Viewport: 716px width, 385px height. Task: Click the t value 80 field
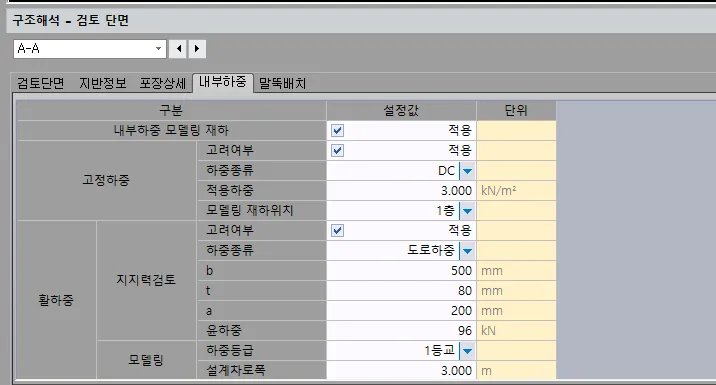(401, 290)
